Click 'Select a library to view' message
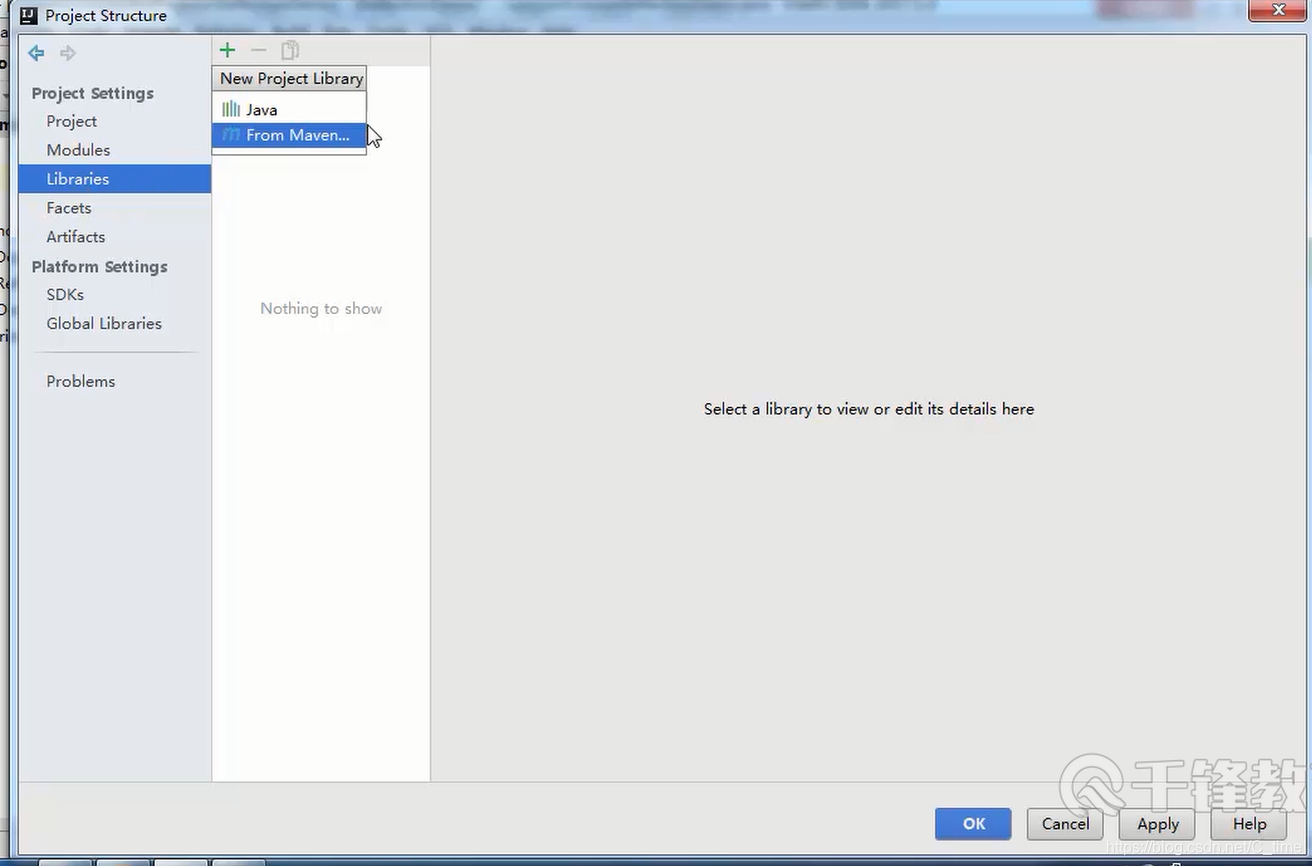 pos(869,409)
